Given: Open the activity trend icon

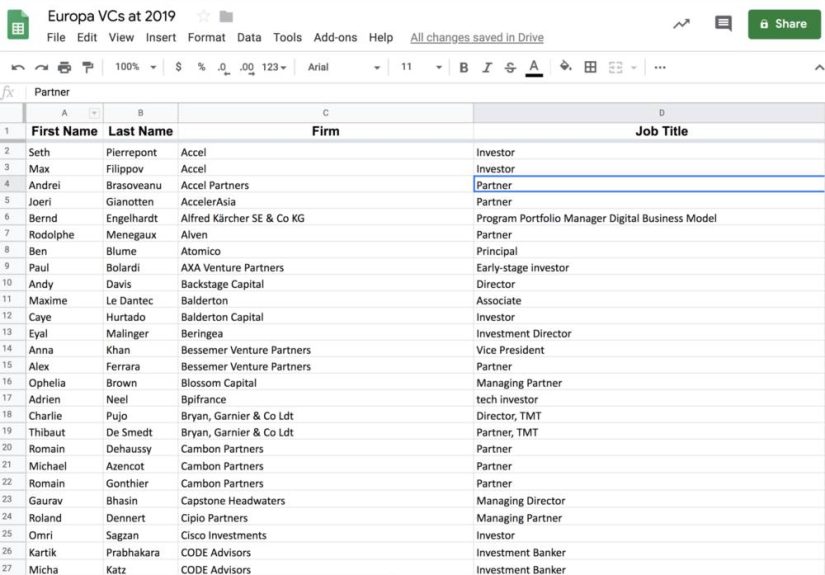Looking at the screenshot, I should pyautogui.click(x=681, y=24).
